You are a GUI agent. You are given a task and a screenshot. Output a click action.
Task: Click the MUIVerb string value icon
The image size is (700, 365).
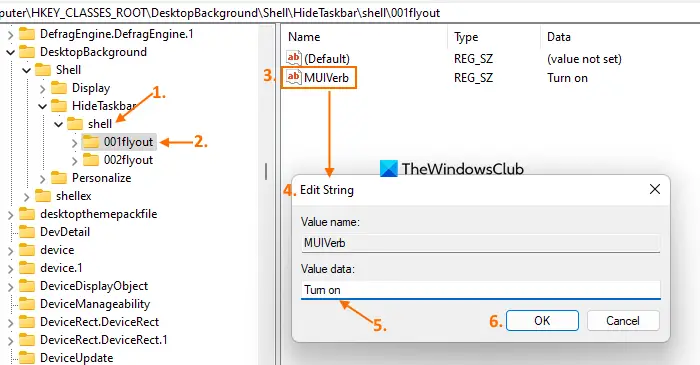(294, 77)
